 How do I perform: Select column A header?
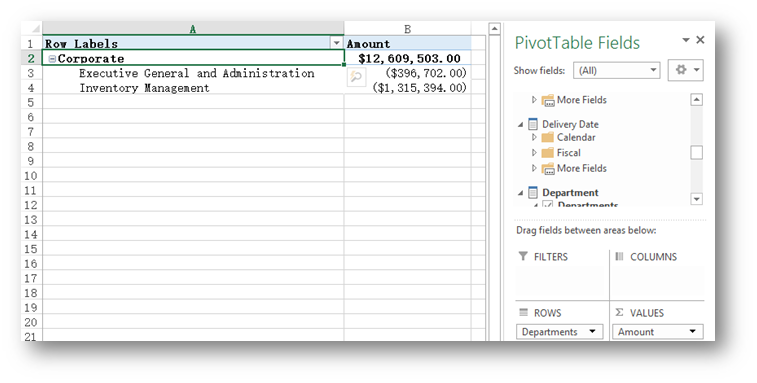tap(193, 29)
